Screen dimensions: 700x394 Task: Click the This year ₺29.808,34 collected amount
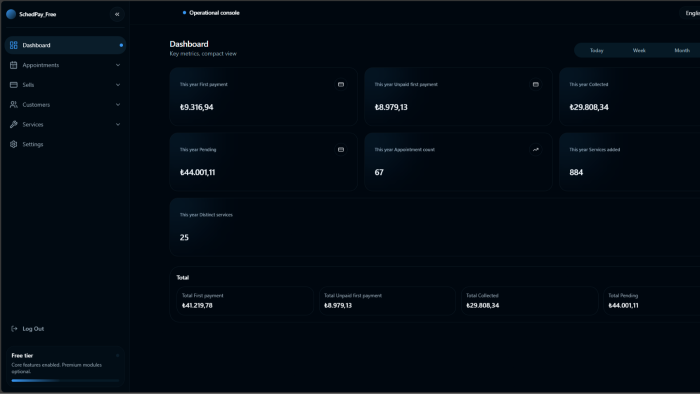click(588, 107)
